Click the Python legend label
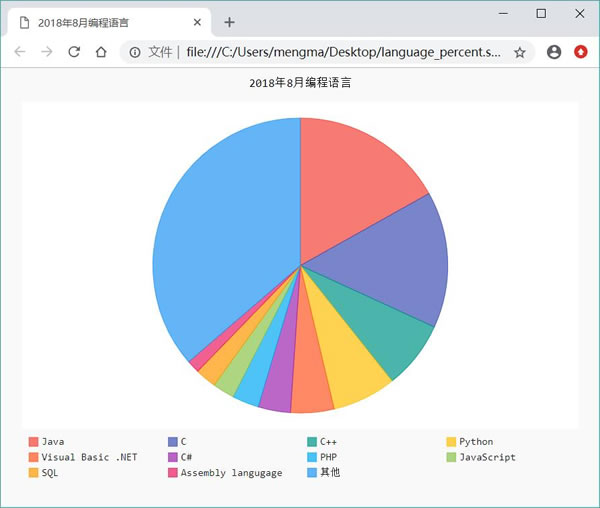 [476, 442]
